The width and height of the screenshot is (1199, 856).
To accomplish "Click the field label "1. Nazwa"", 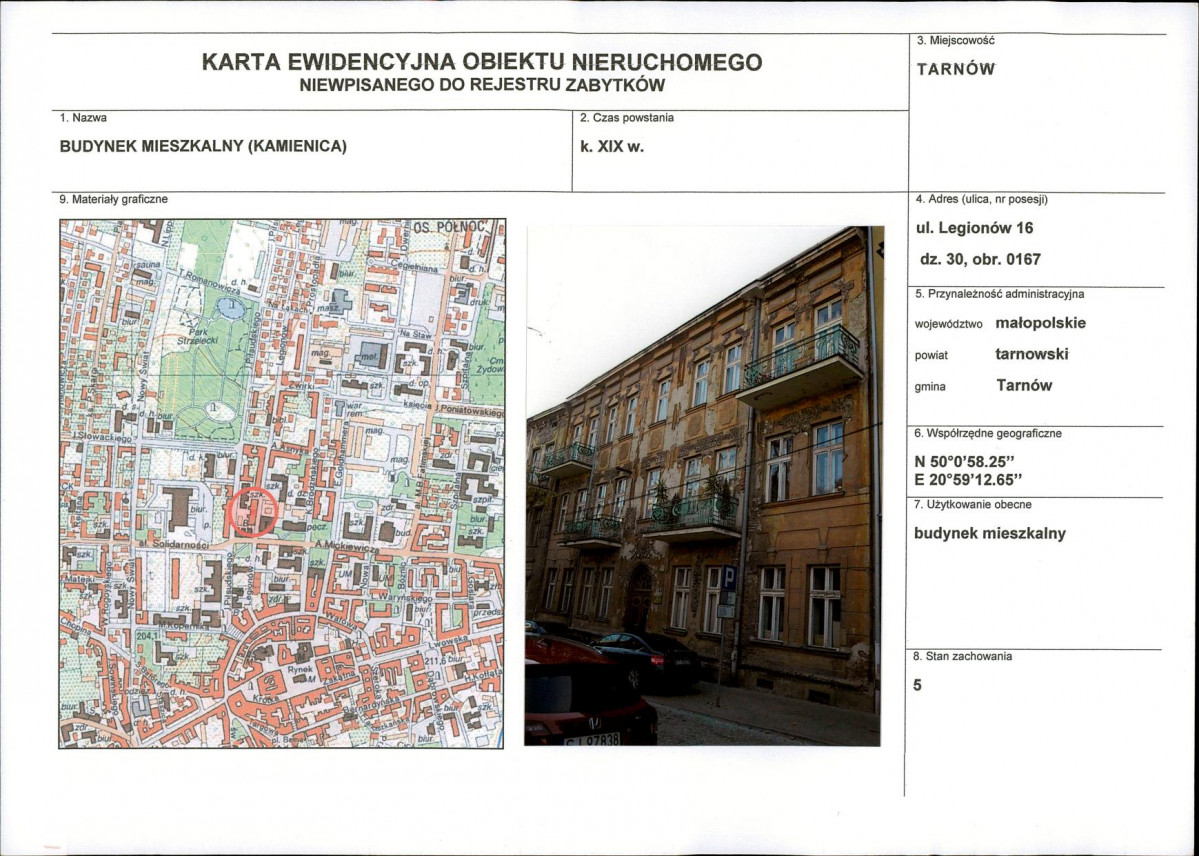I will click(83, 118).
